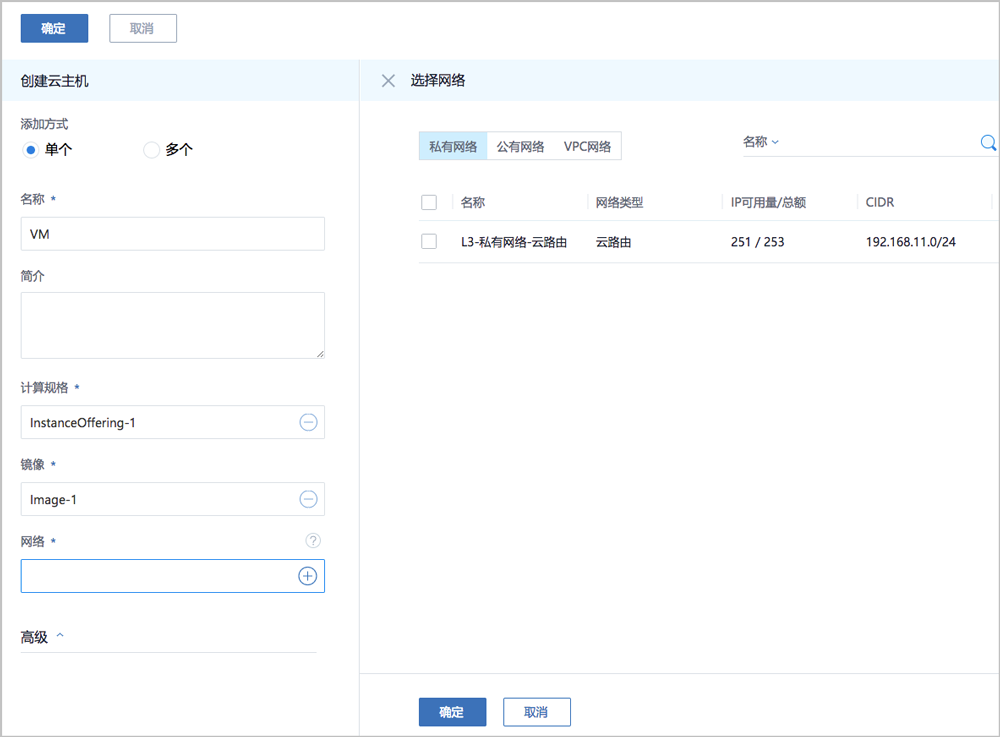Click the search magnifier icon
The image size is (1000, 737).
point(988,143)
